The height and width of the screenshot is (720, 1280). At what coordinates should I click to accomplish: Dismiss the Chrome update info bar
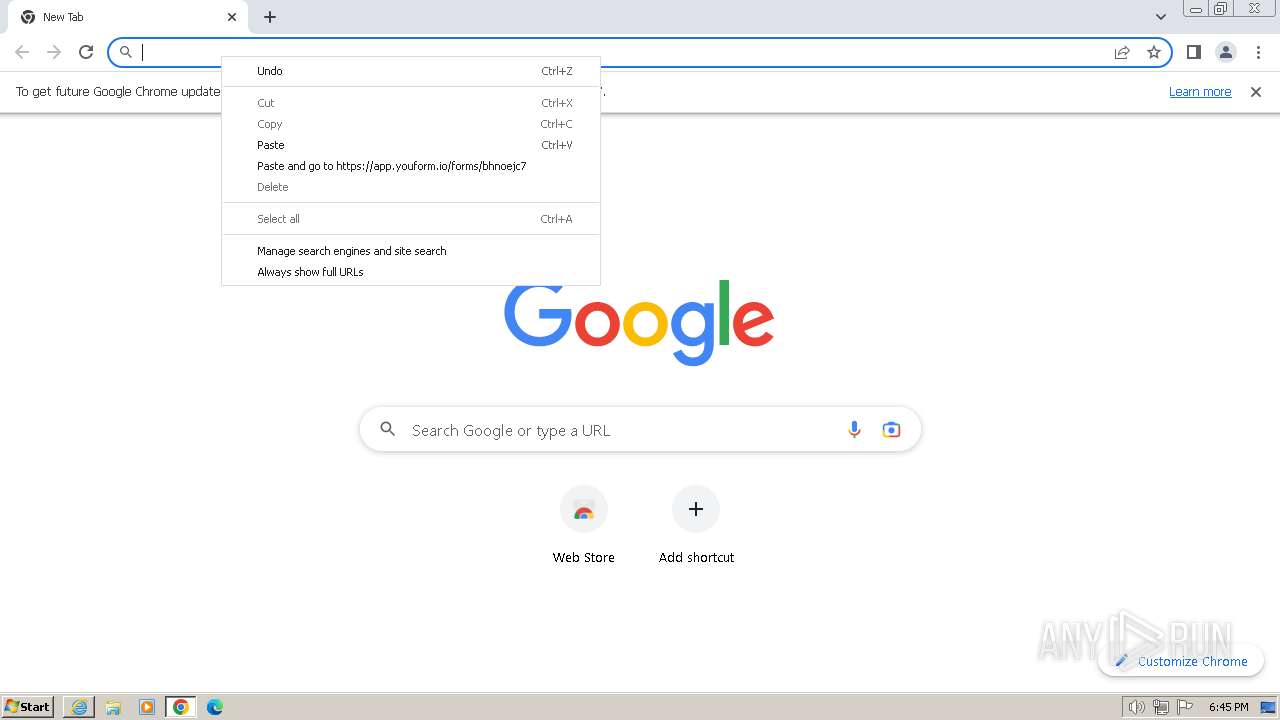click(1256, 92)
